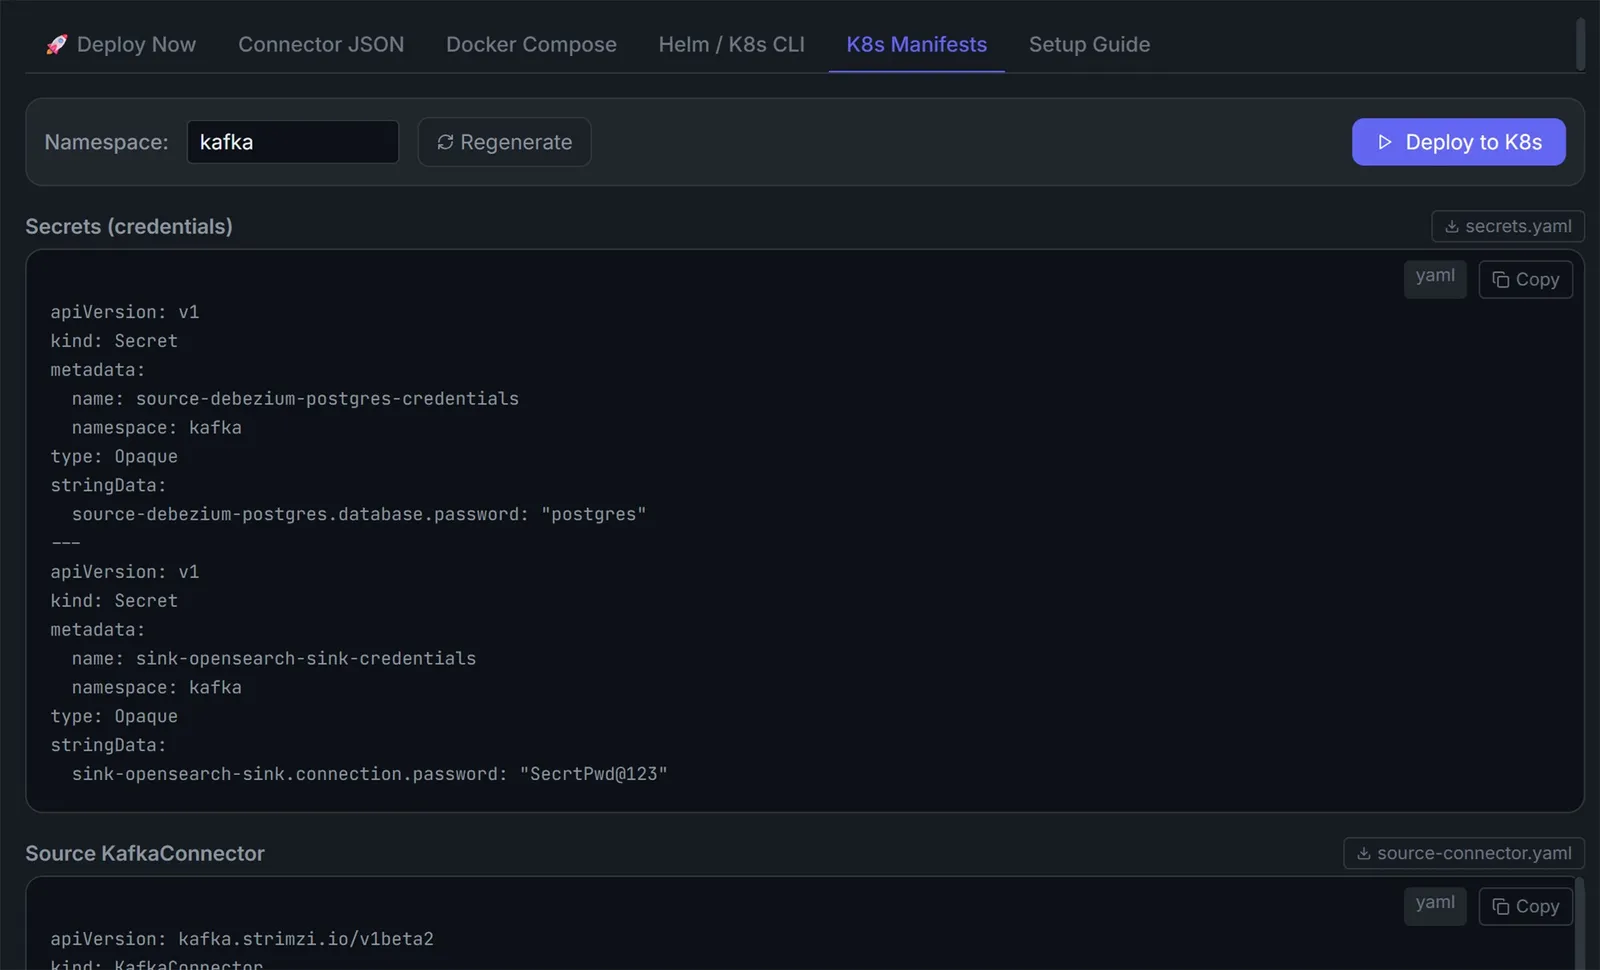Click the yaml badge in Secrets block

tap(1435, 278)
